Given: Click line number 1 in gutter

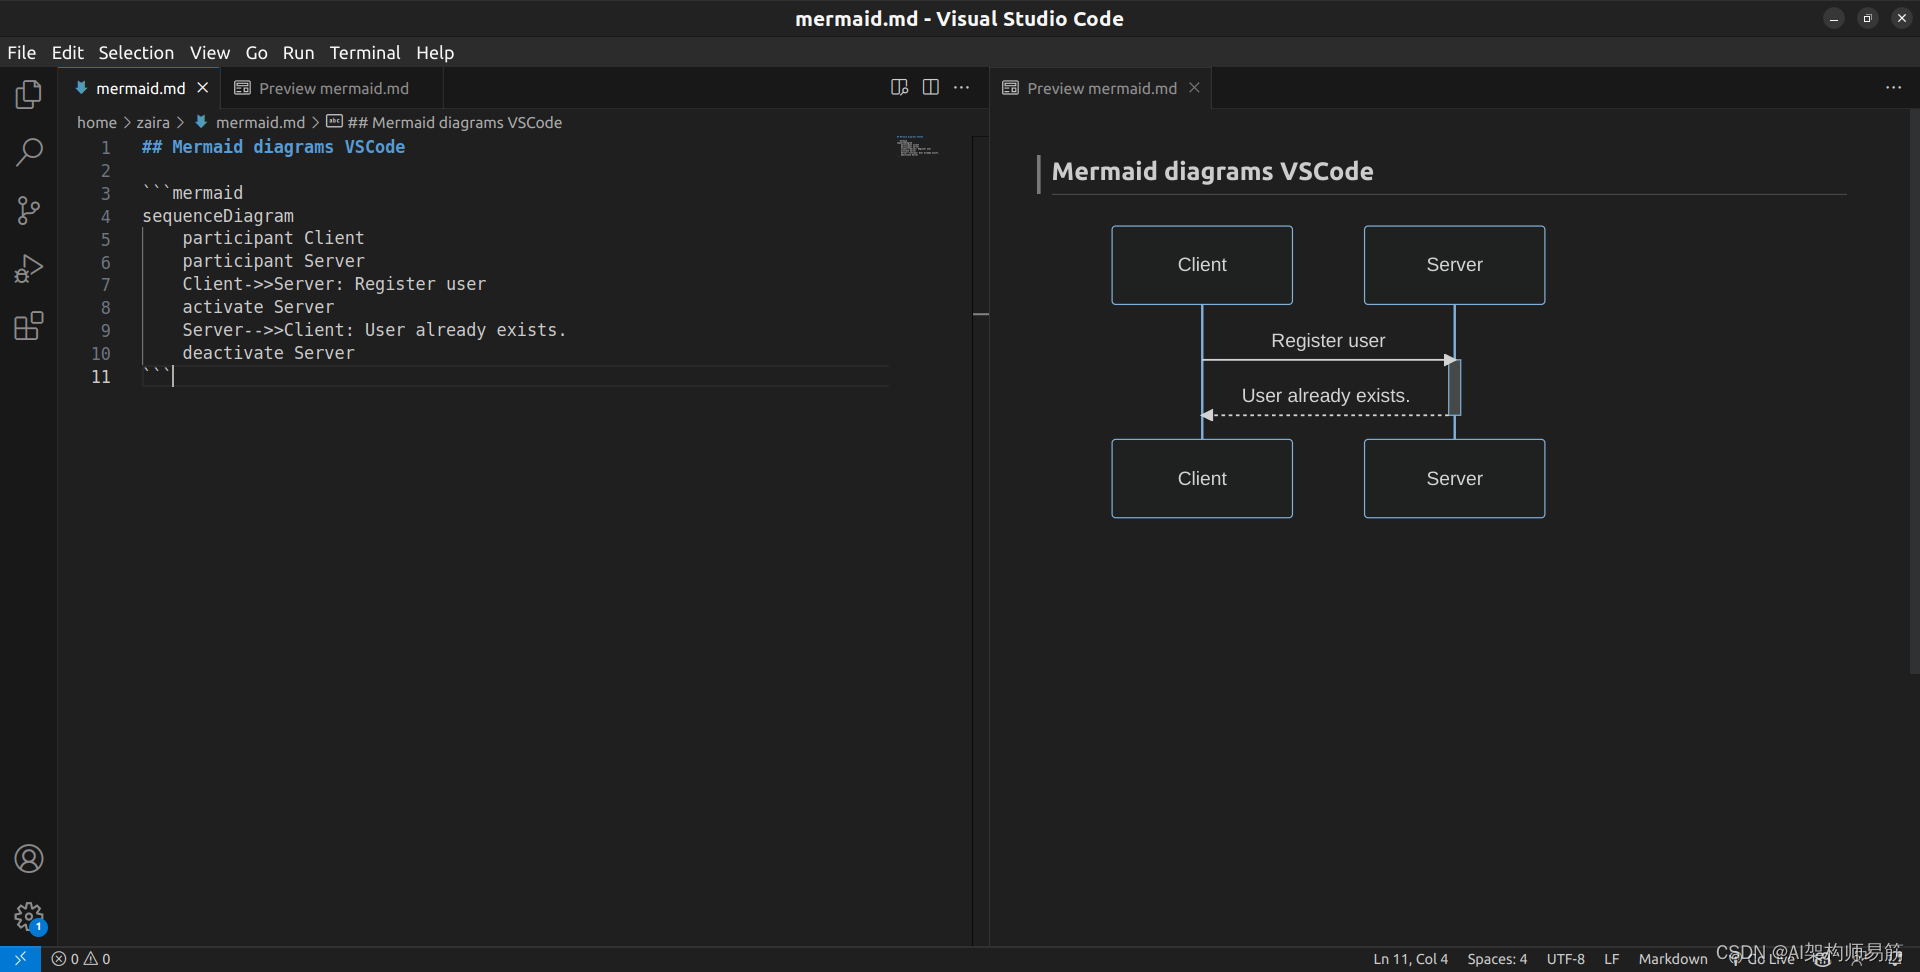Looking at the screenshot, I should pos(105,147).
